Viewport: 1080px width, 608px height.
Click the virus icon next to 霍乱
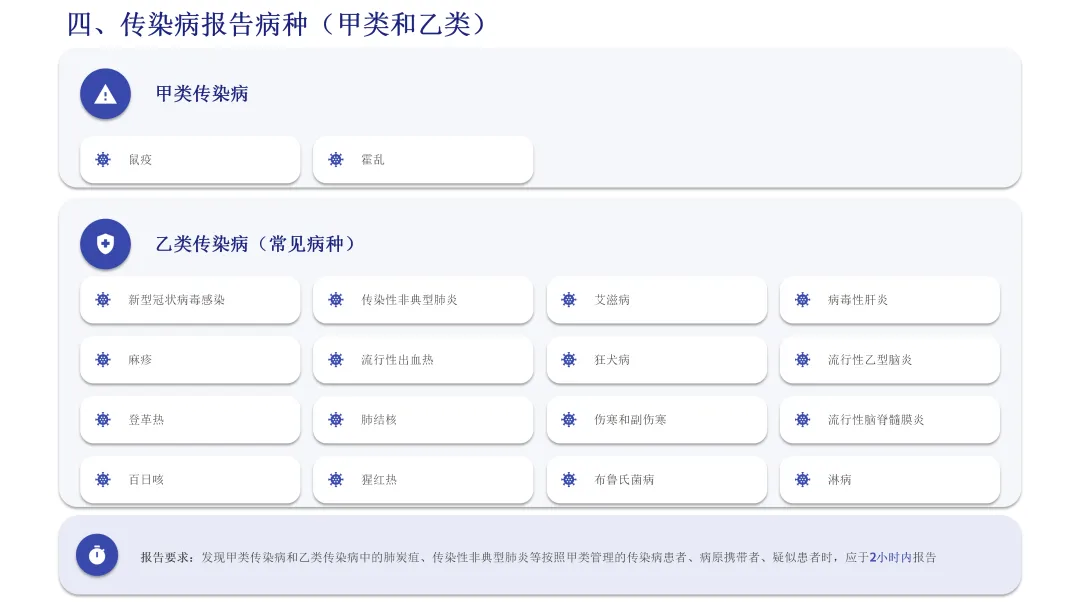click(x=336, y=160)
